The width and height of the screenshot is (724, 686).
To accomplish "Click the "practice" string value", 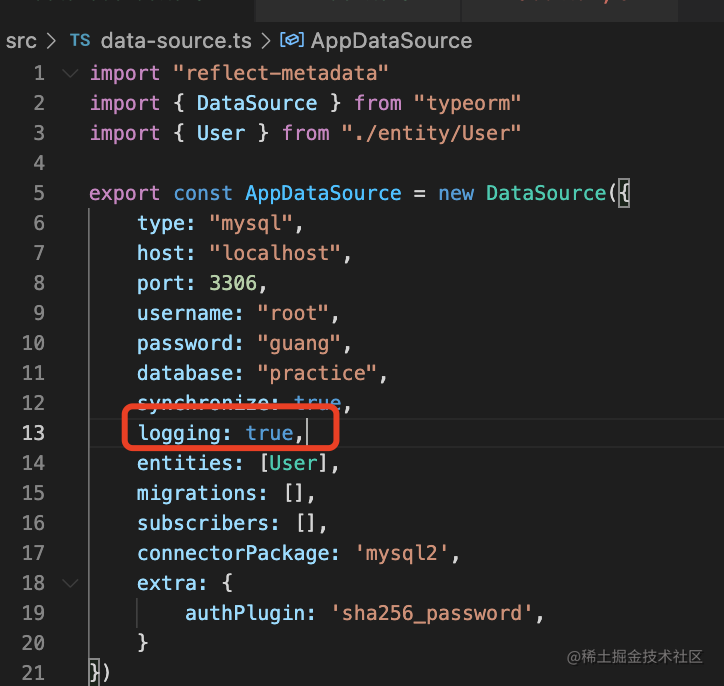I will 317,373.
